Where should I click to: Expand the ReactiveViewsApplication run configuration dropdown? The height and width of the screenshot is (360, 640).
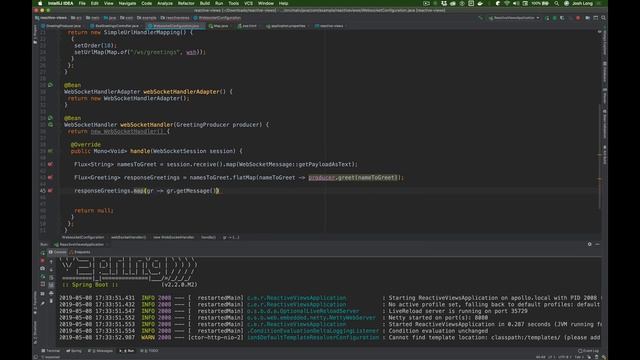point(514,18)
